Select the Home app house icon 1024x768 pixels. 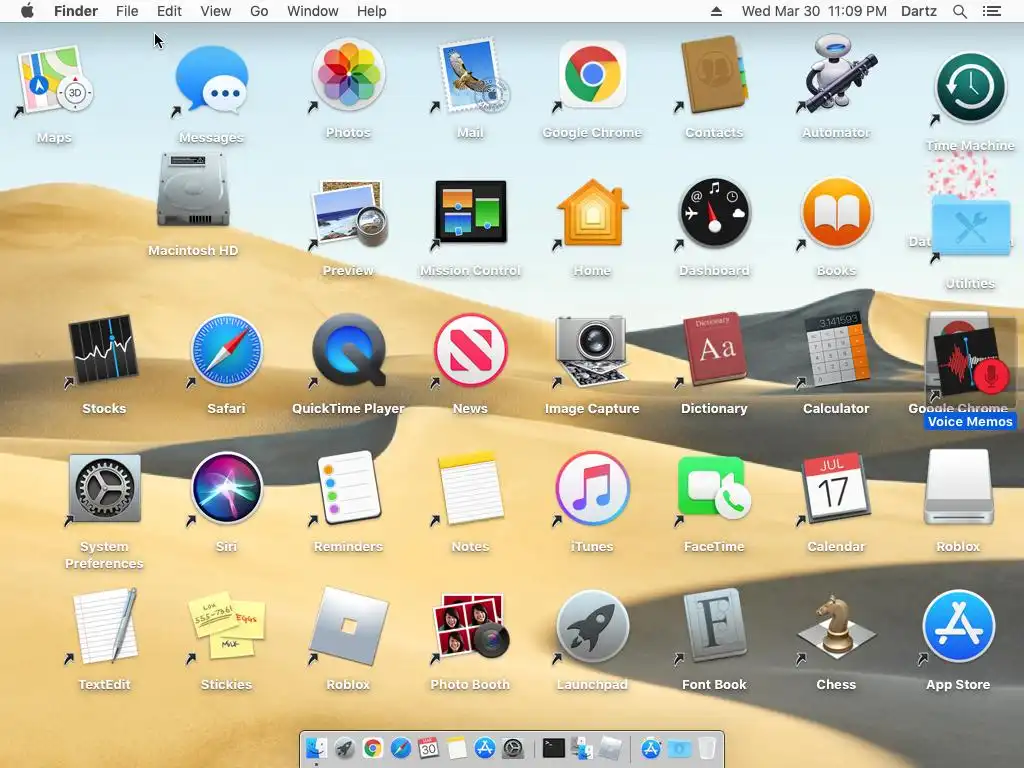[592, 212]
